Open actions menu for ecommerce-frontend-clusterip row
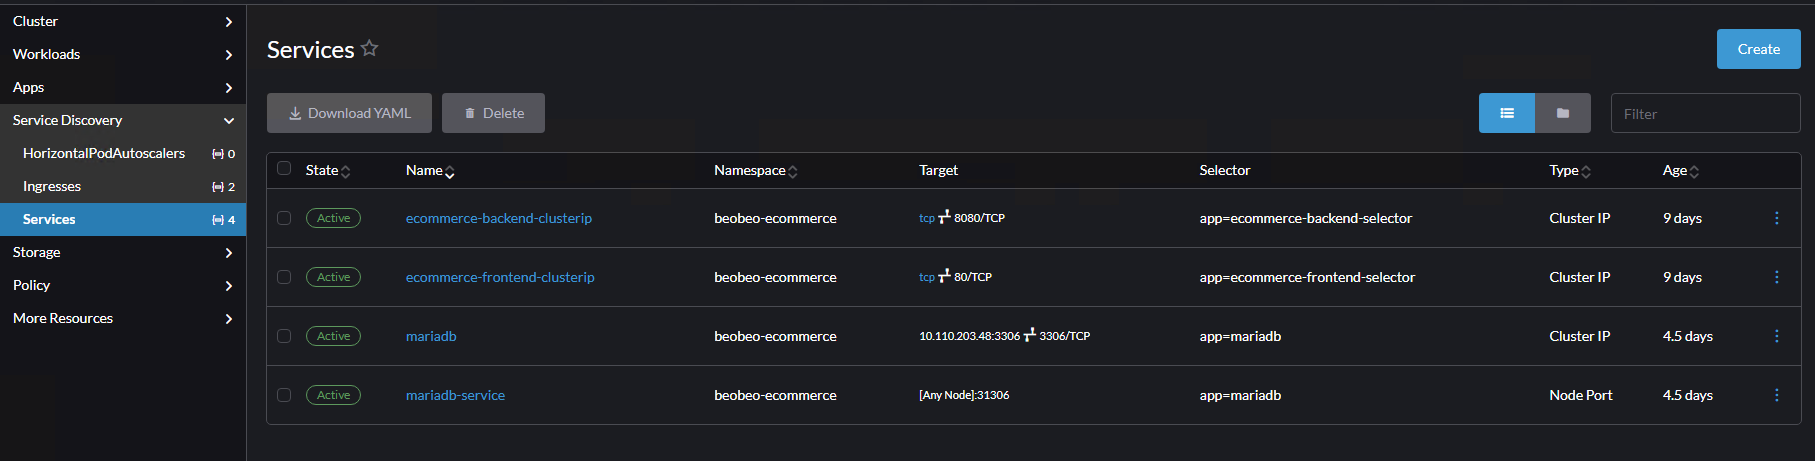This screenshot has height=461, width=1815. [x=1776, y=277]
